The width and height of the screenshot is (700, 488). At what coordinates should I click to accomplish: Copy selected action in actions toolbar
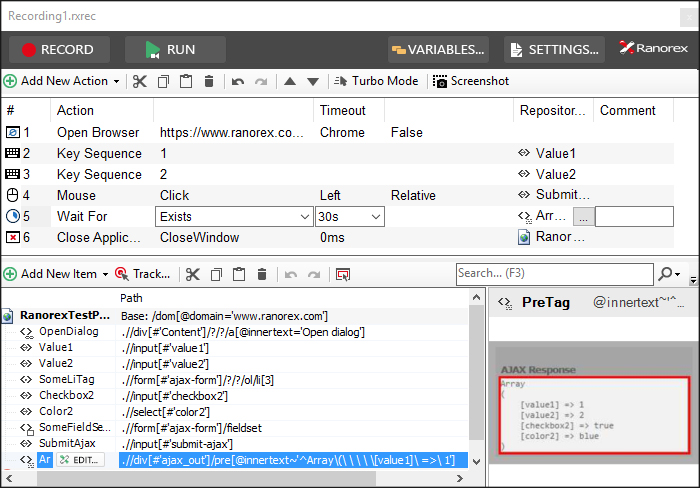[x=163, y=81]
